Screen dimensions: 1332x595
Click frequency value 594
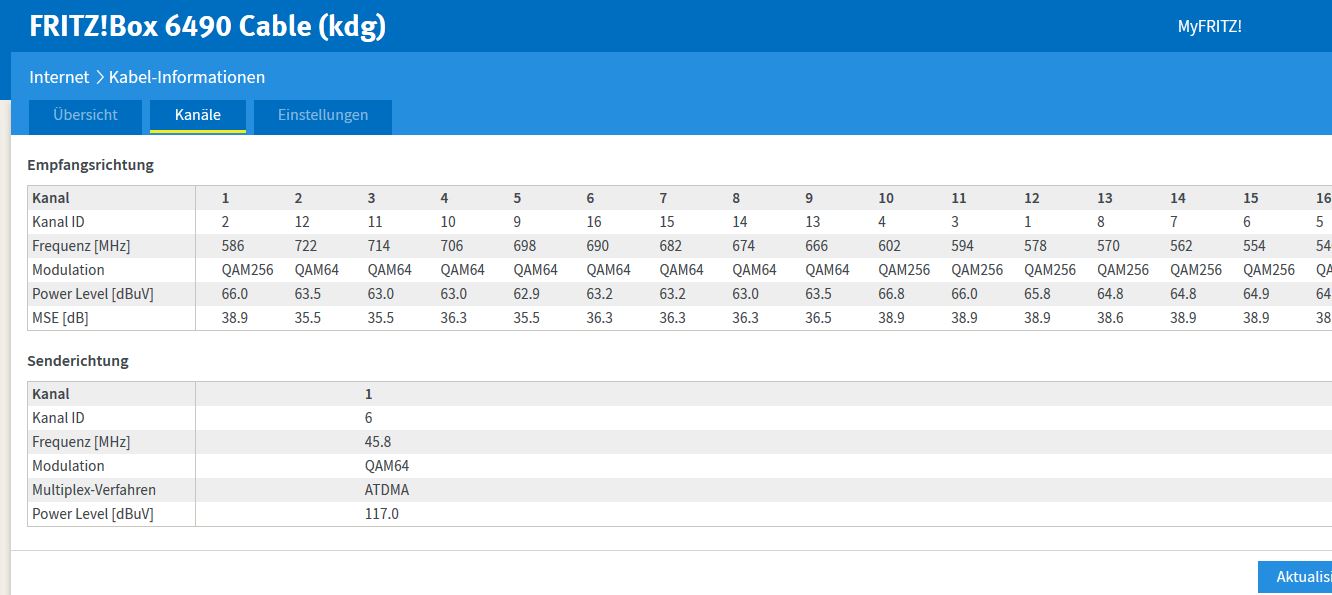[963, 246]
